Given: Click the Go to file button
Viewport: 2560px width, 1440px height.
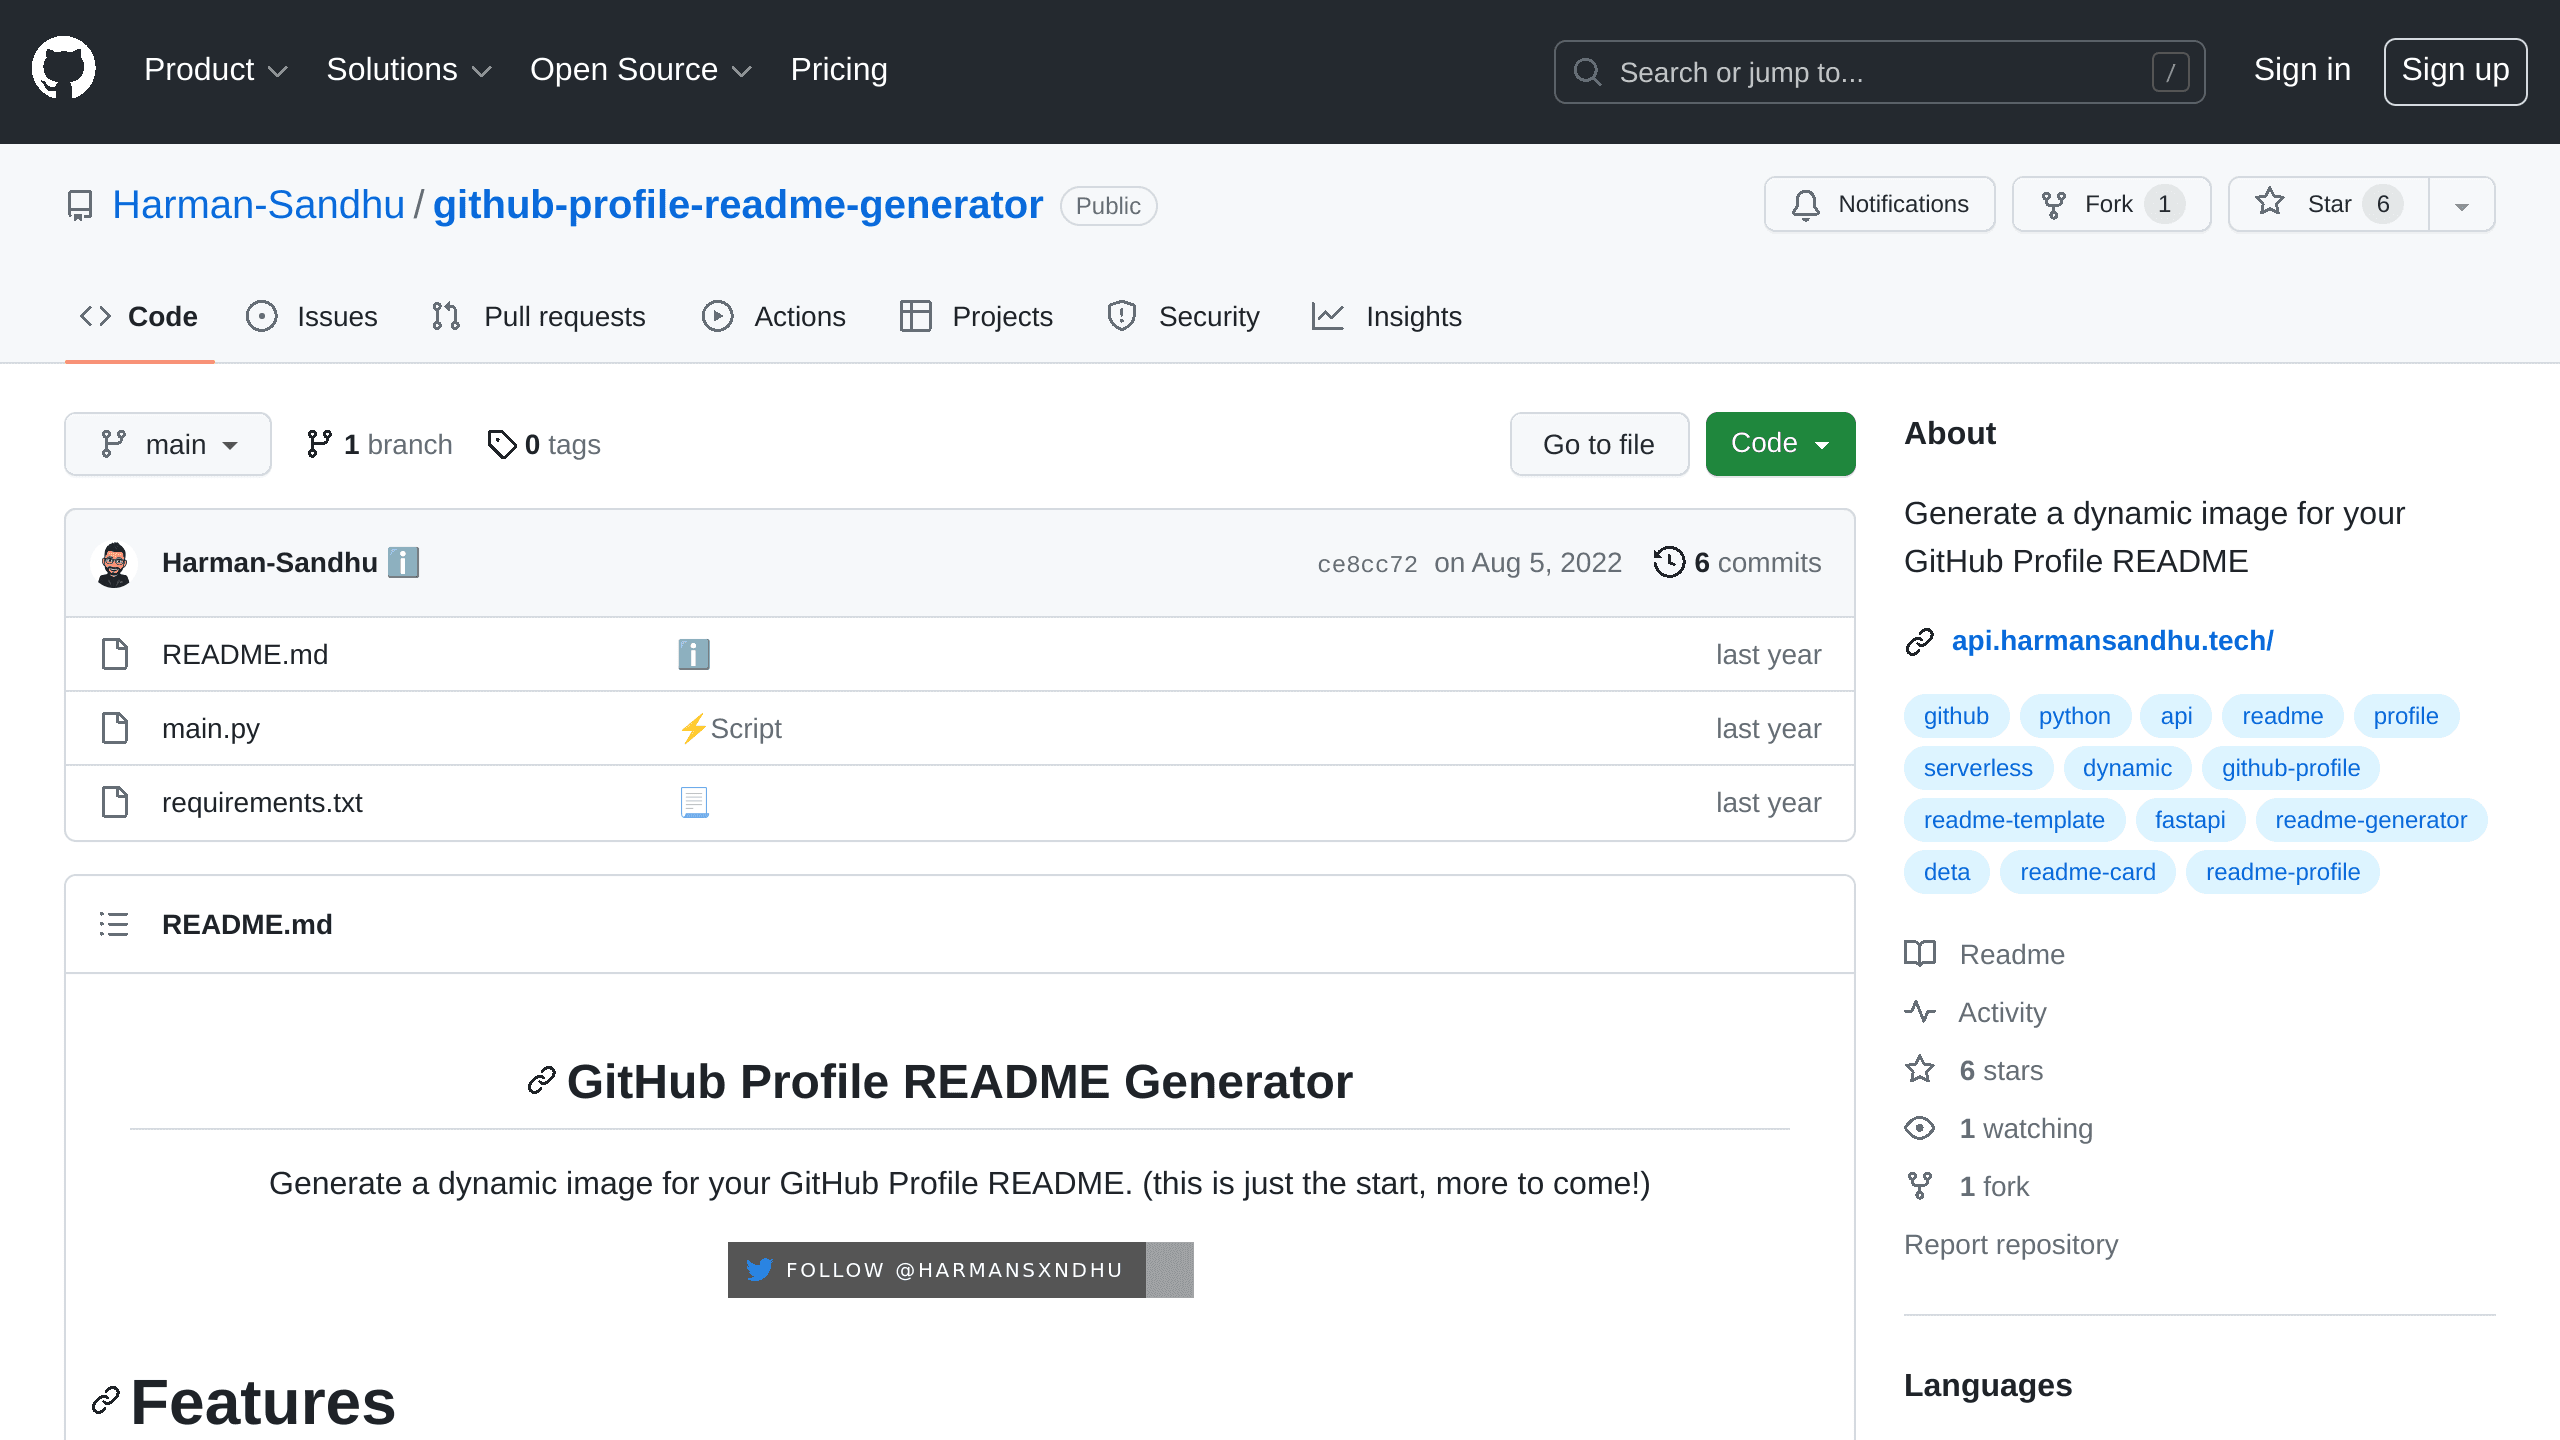Looking at the screenshot, I should pos(1598,443).
